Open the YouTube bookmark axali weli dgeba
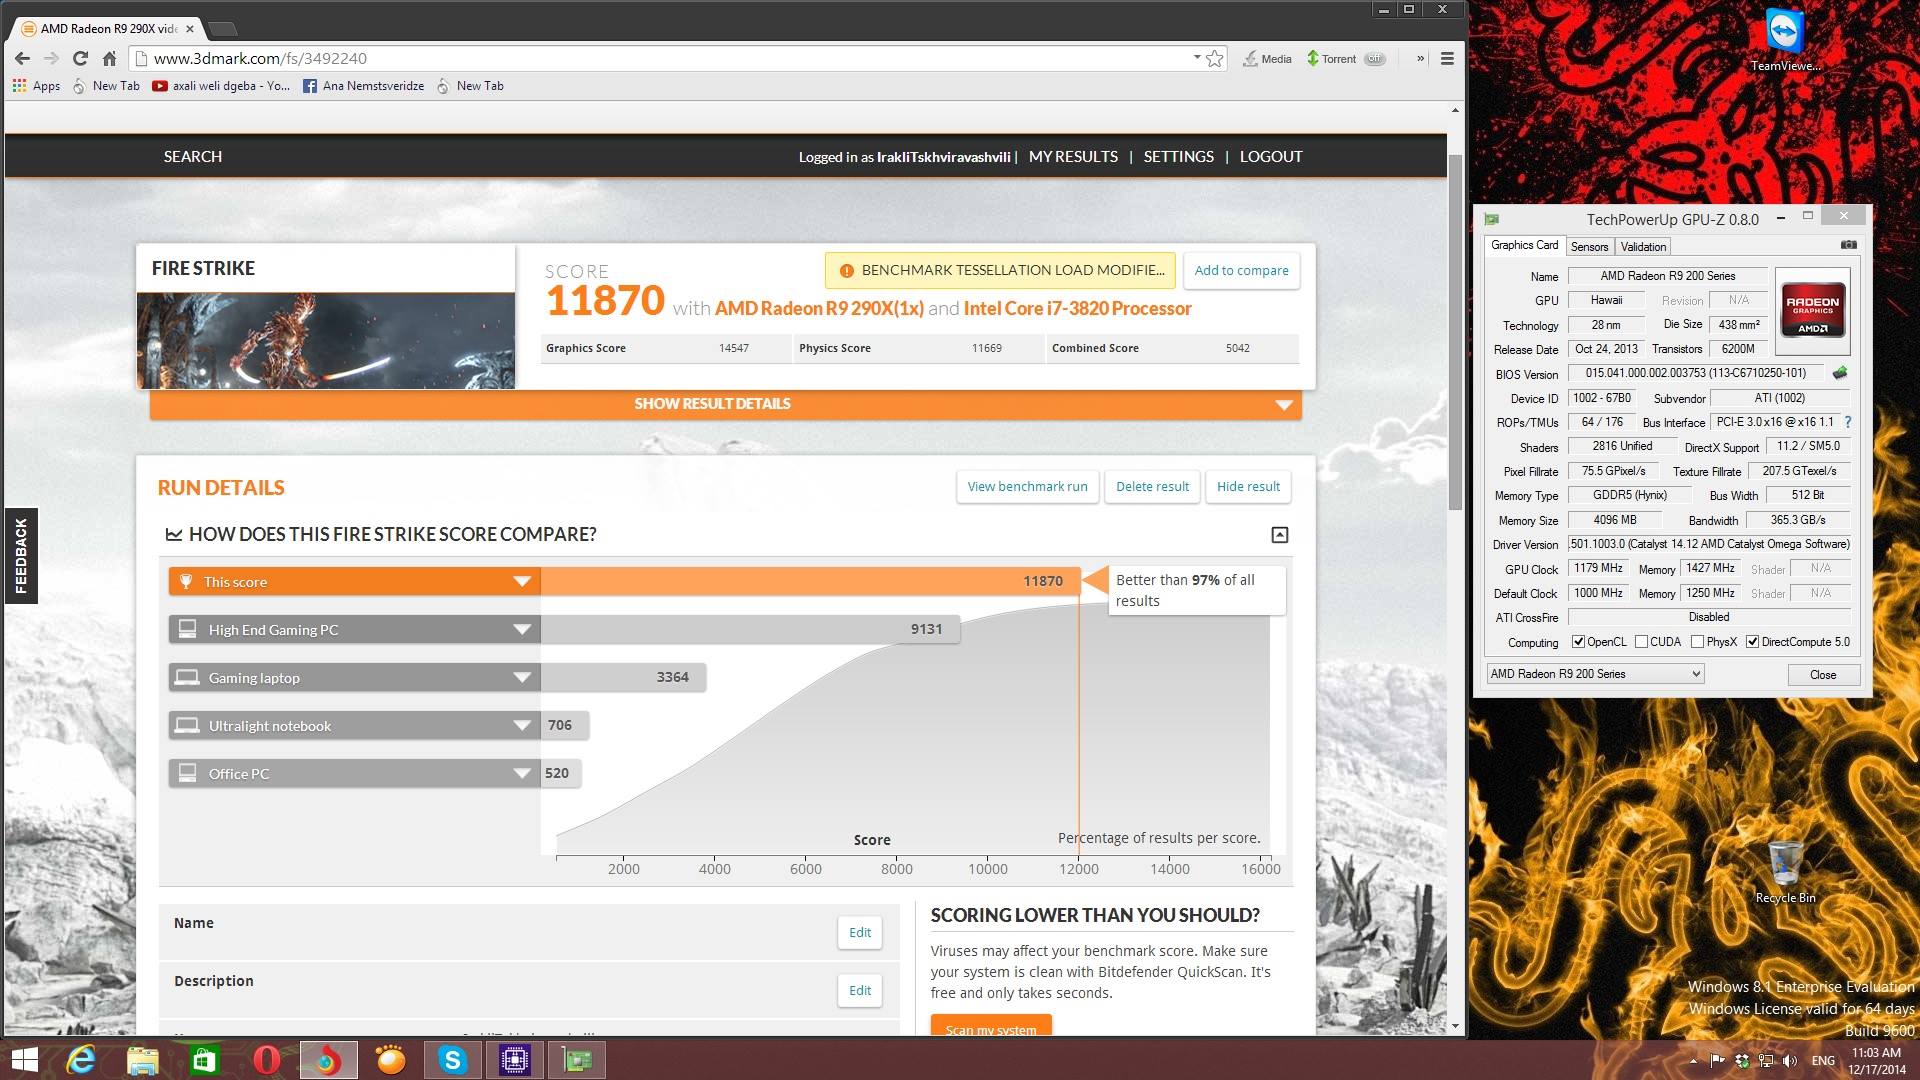The width and height of the screenshot is (1920, 1080). coord(221,86)
